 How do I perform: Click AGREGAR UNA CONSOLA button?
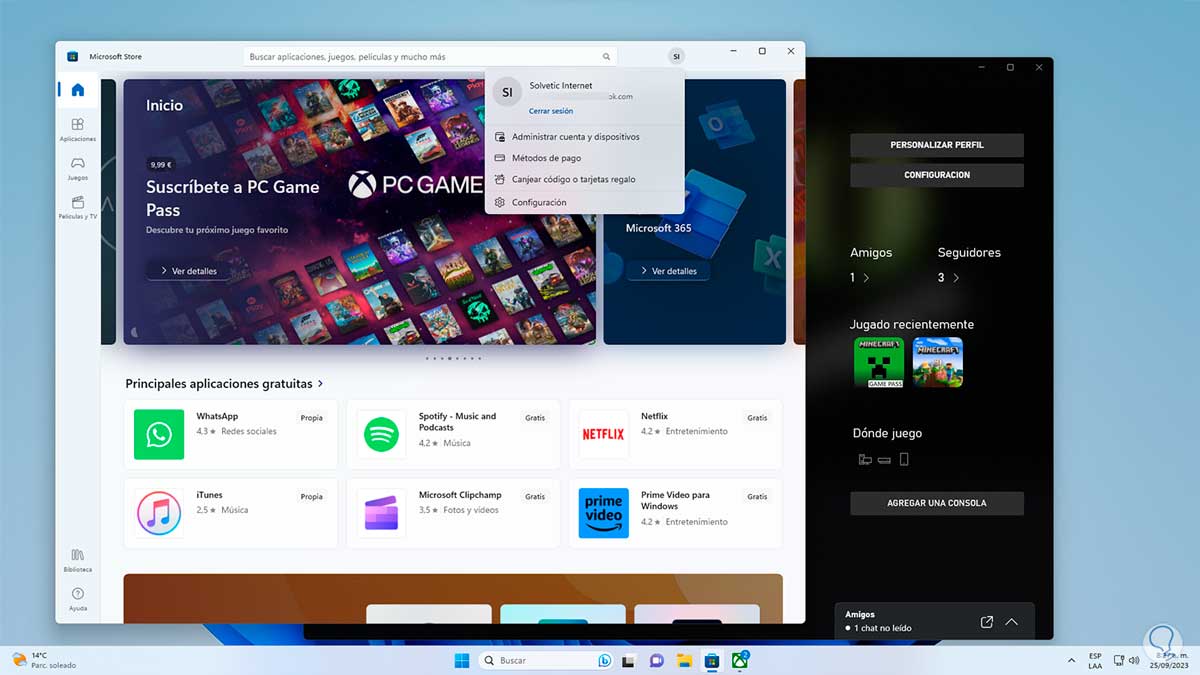pyautogui.click(x=937, y=503)
